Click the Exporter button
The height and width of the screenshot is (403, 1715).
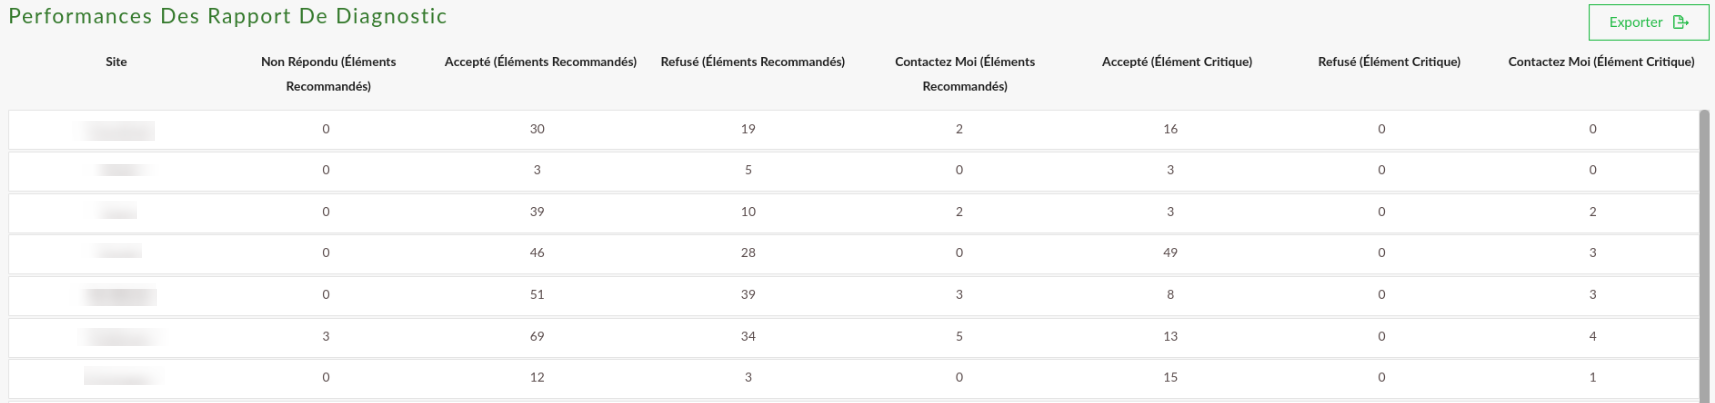(1649, 22)
